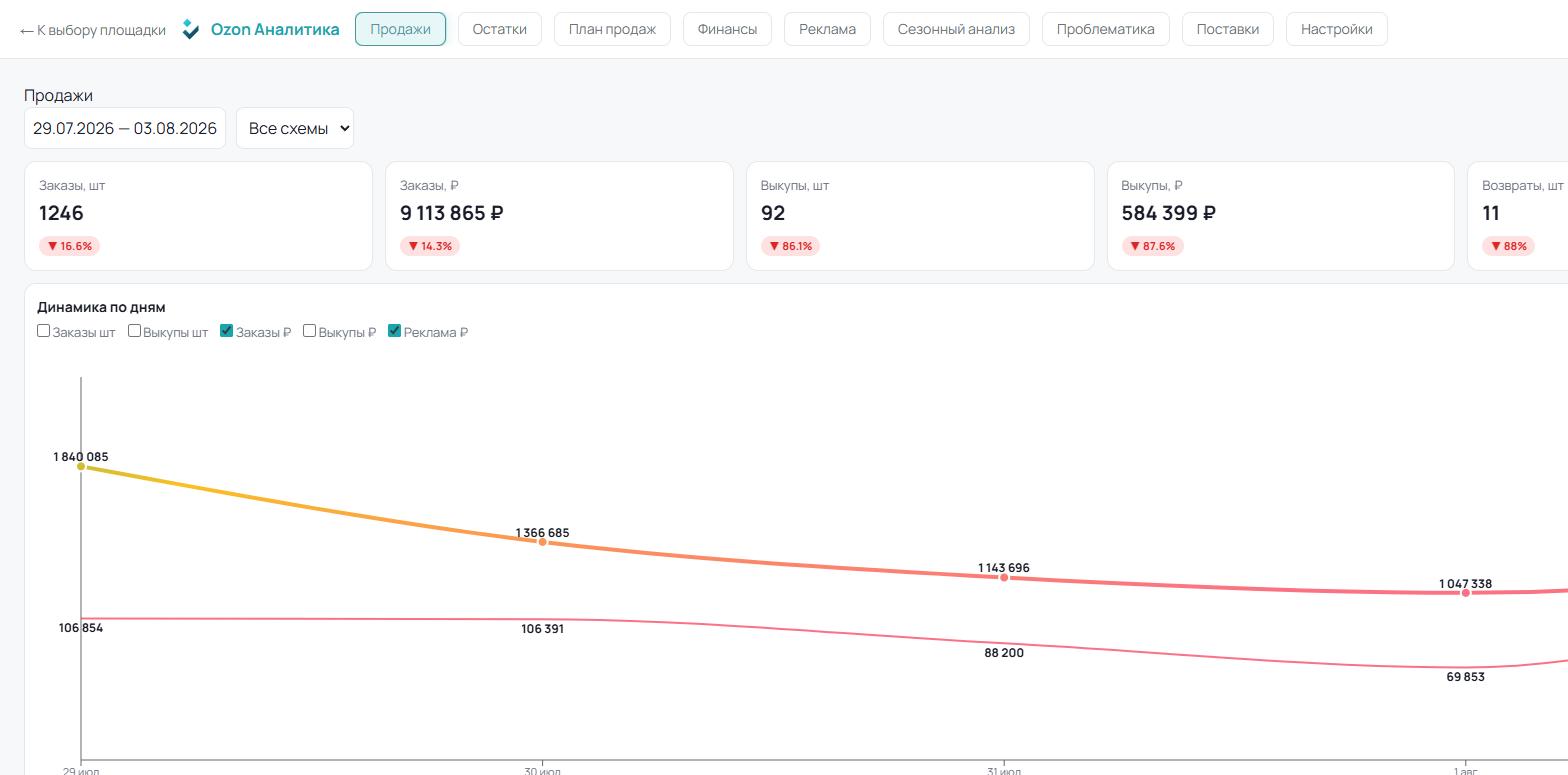The image size is (1568, 775).
Task: Enable the 'Выкупы шт' checkbox
Action: coord(134,331)
